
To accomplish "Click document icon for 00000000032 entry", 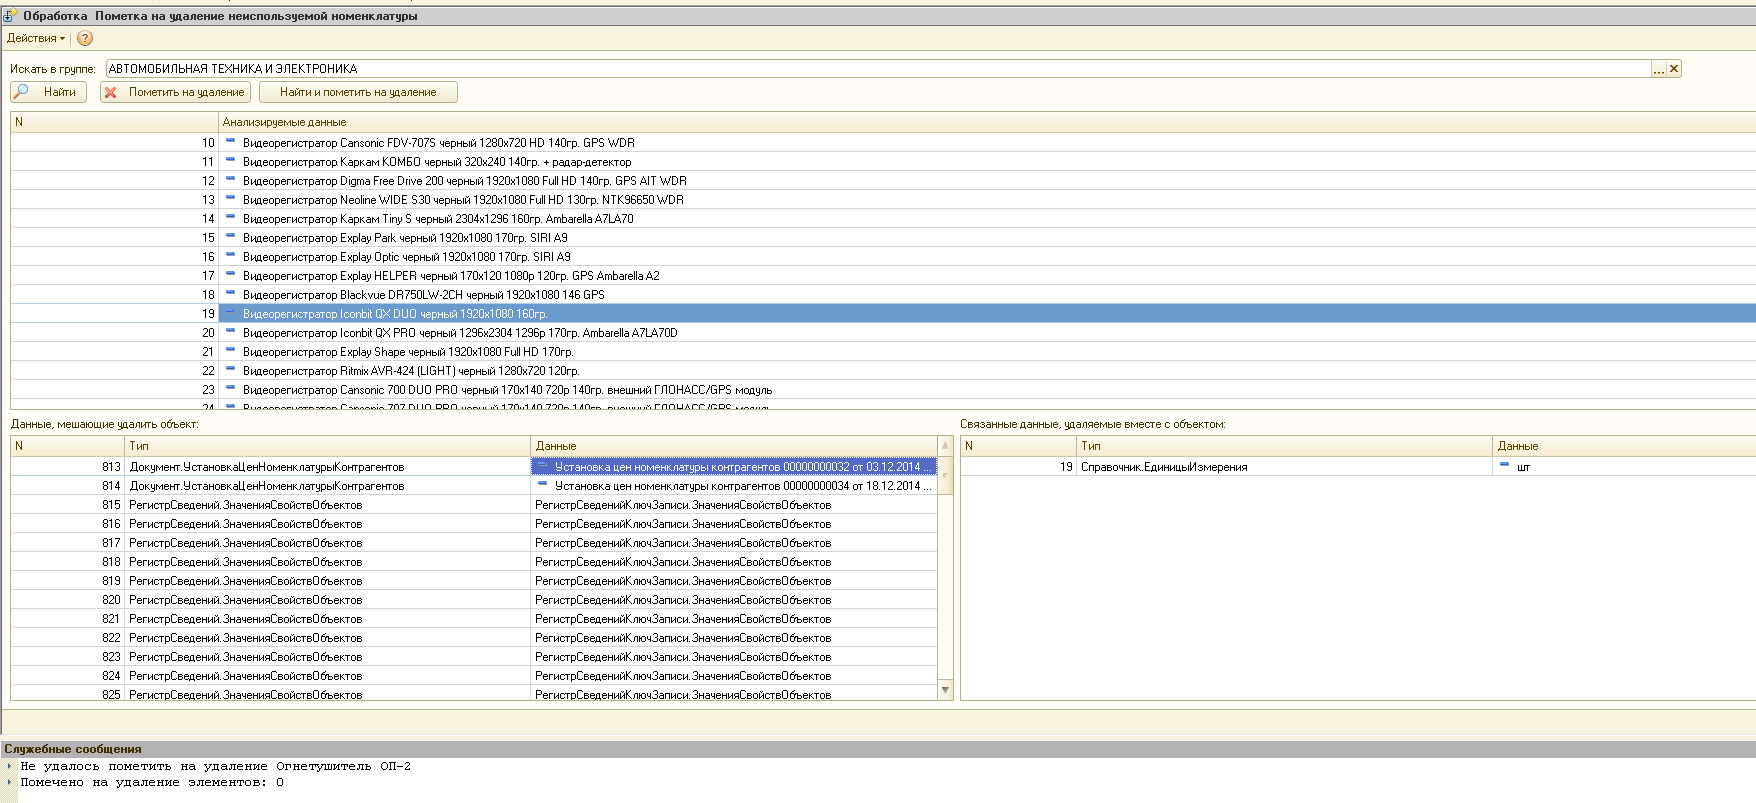I will coord(542,466).
